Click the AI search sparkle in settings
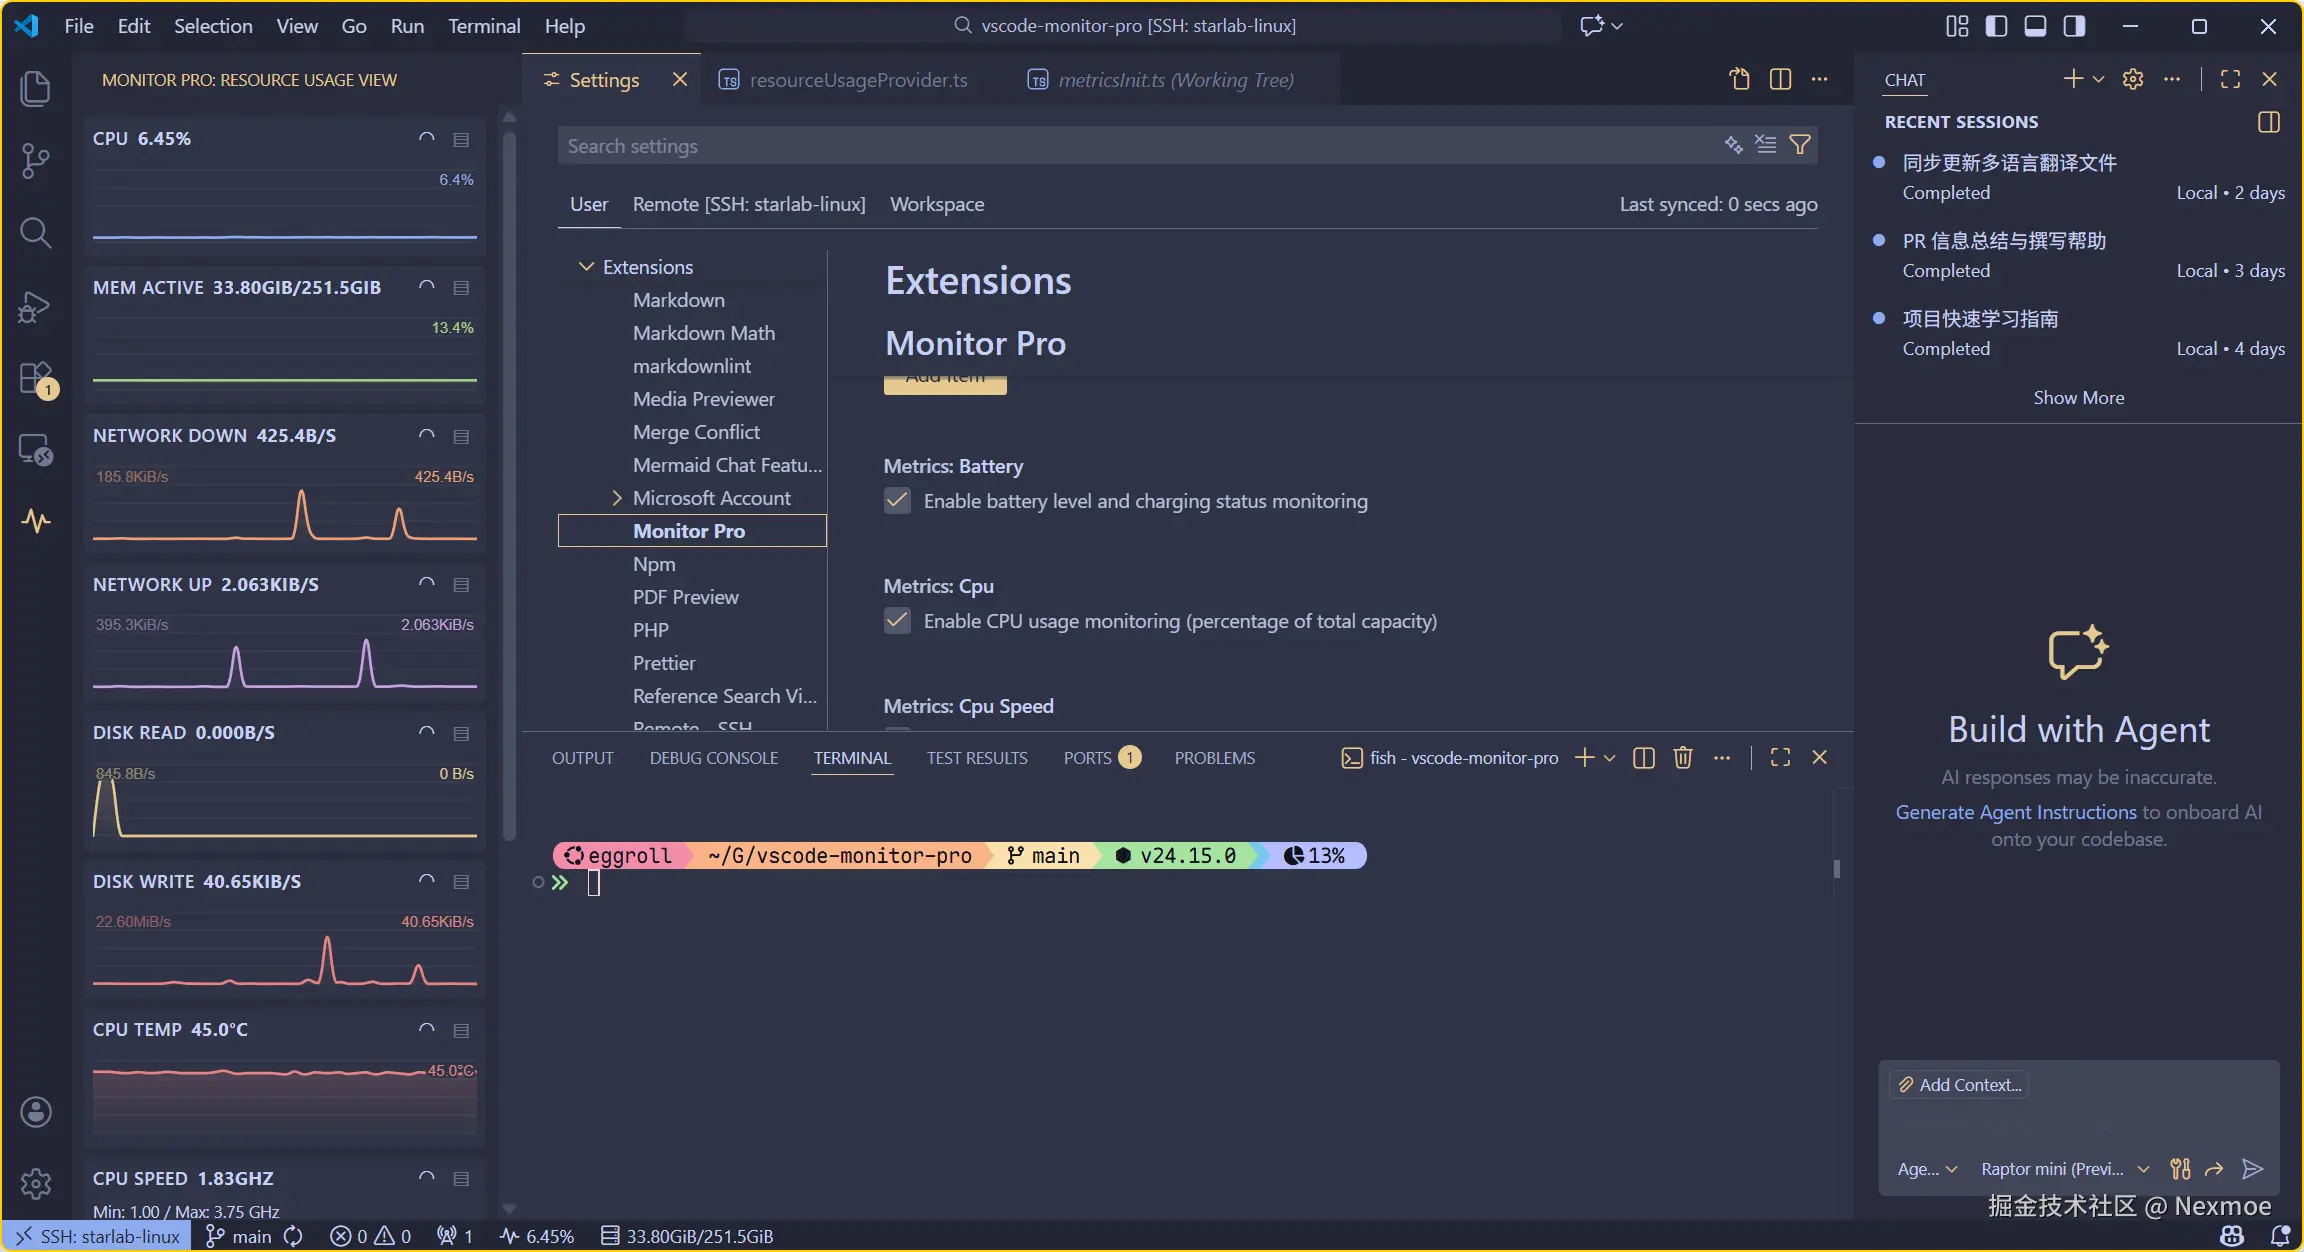The image size is (2304, 1252). coord(1733,145)
